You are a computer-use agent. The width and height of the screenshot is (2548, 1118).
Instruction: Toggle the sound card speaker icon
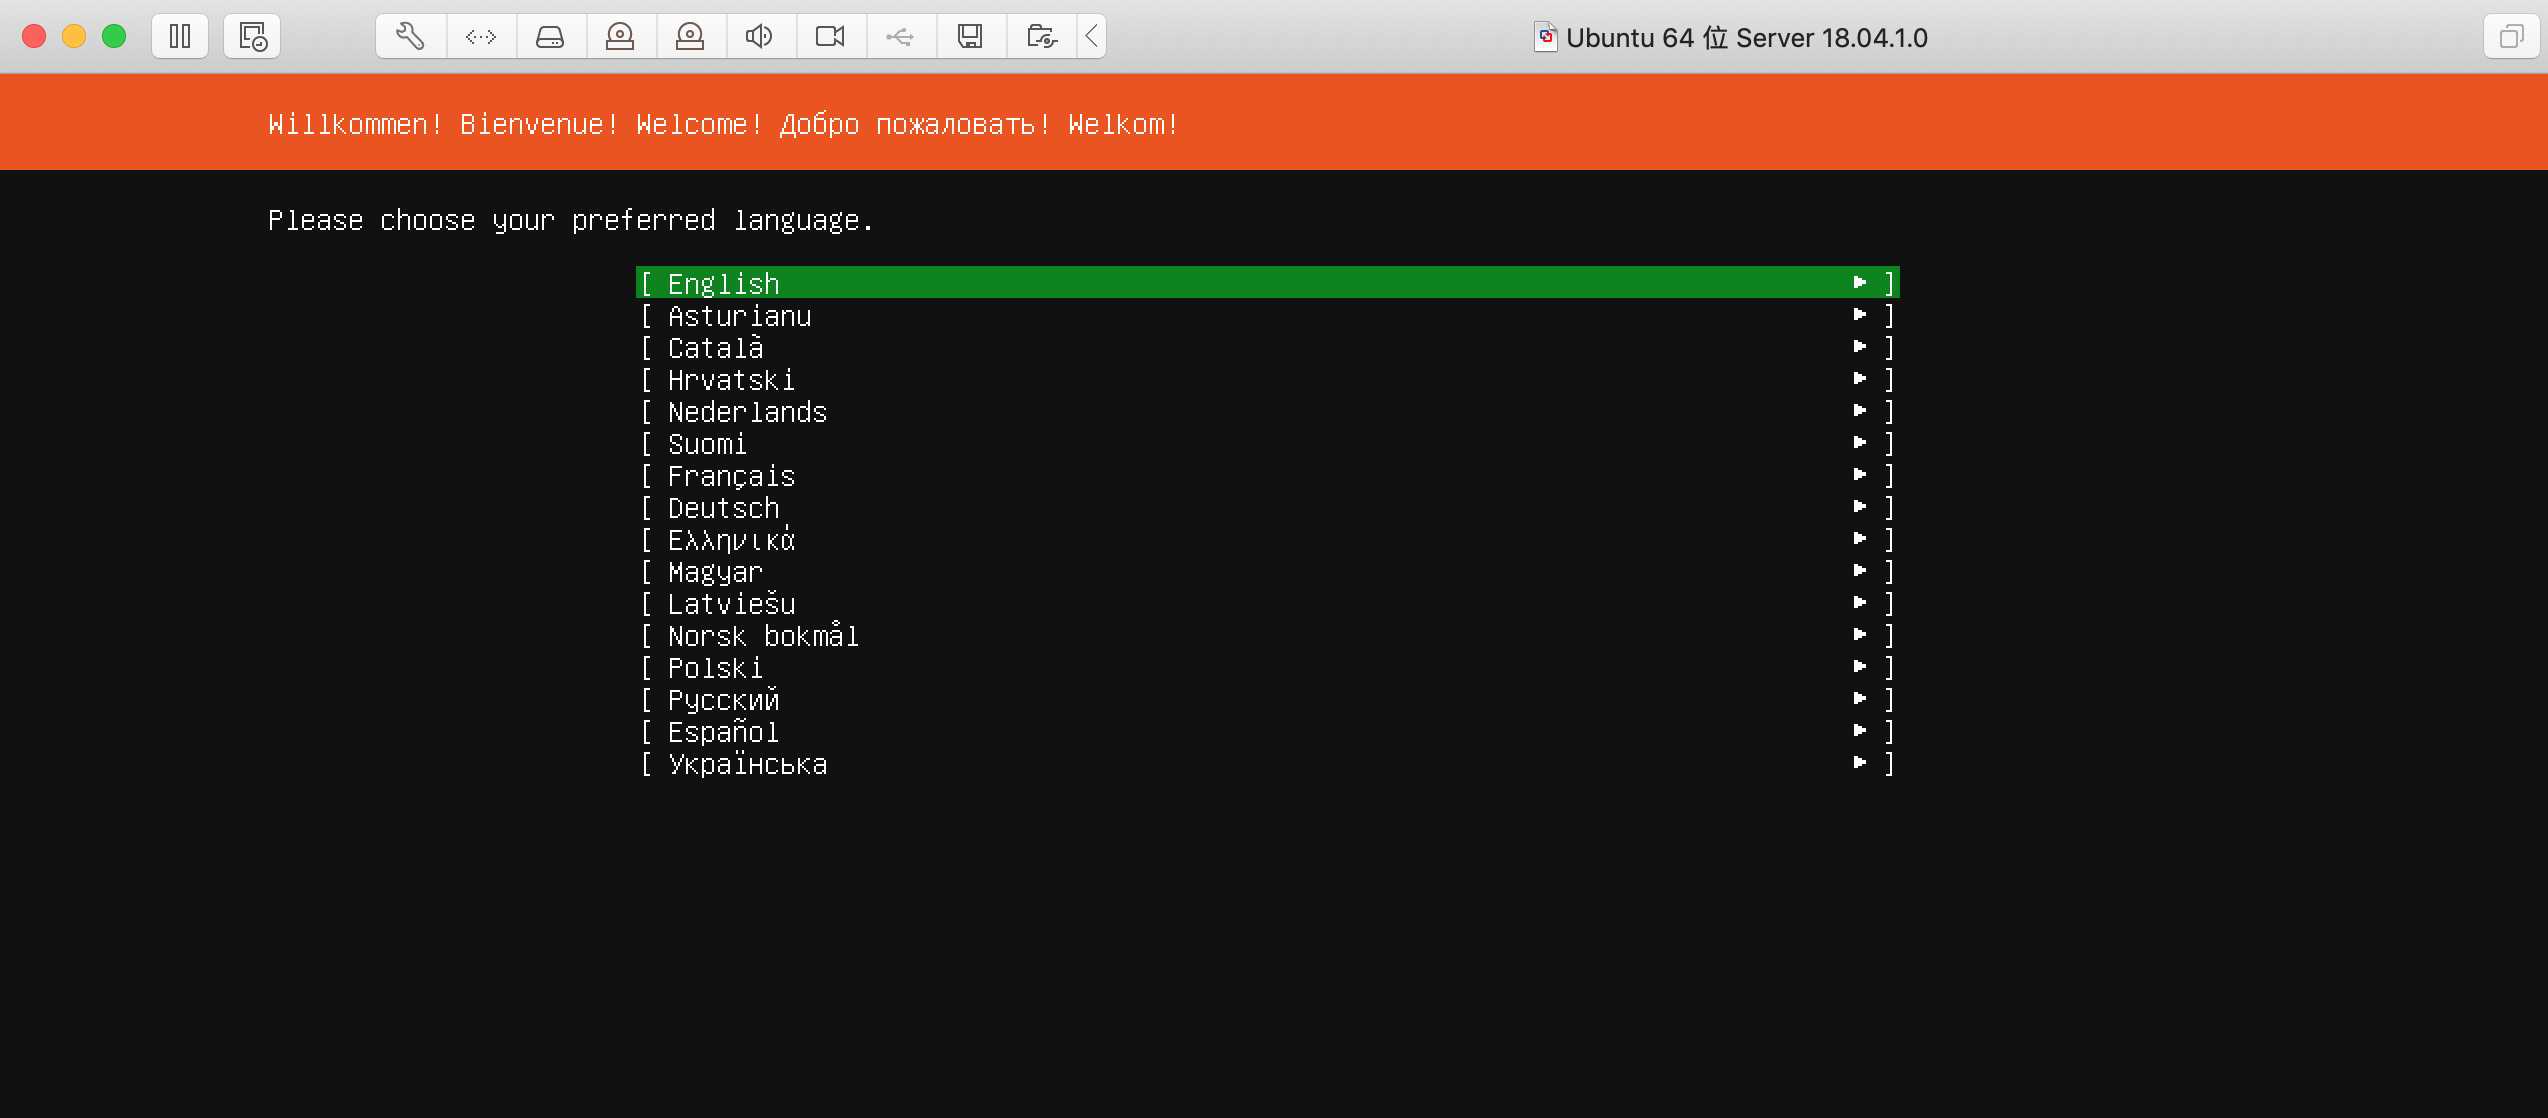pyautogui.click(x=760, y=37)
